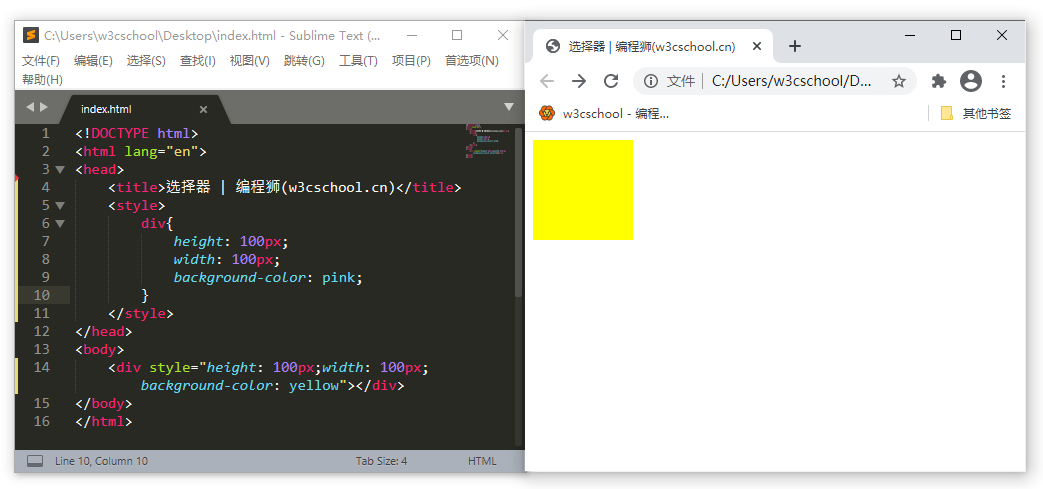This screenshot has width=1043, height=489.
Task: Toggle the Sublime side bar status icon
Action: 35,461
